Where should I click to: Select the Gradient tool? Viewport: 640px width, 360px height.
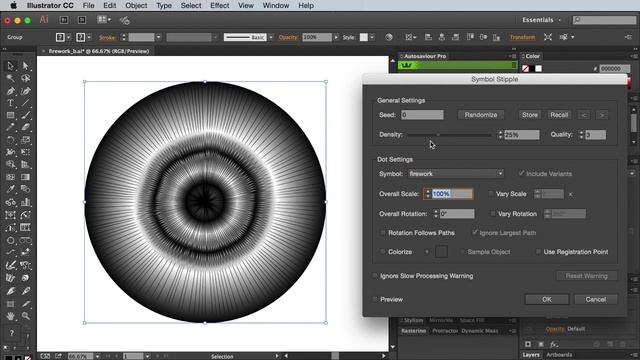tap(25, 177)
